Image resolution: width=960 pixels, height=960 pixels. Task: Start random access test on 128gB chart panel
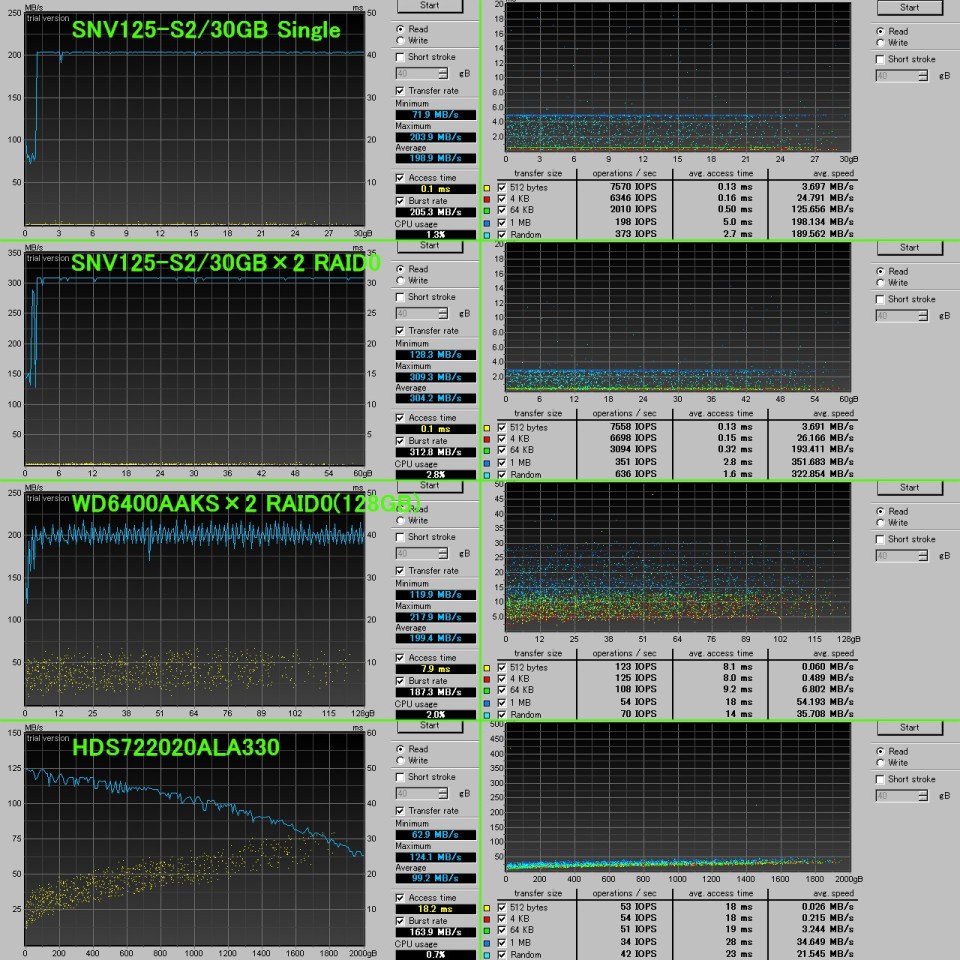pos(909,487)
